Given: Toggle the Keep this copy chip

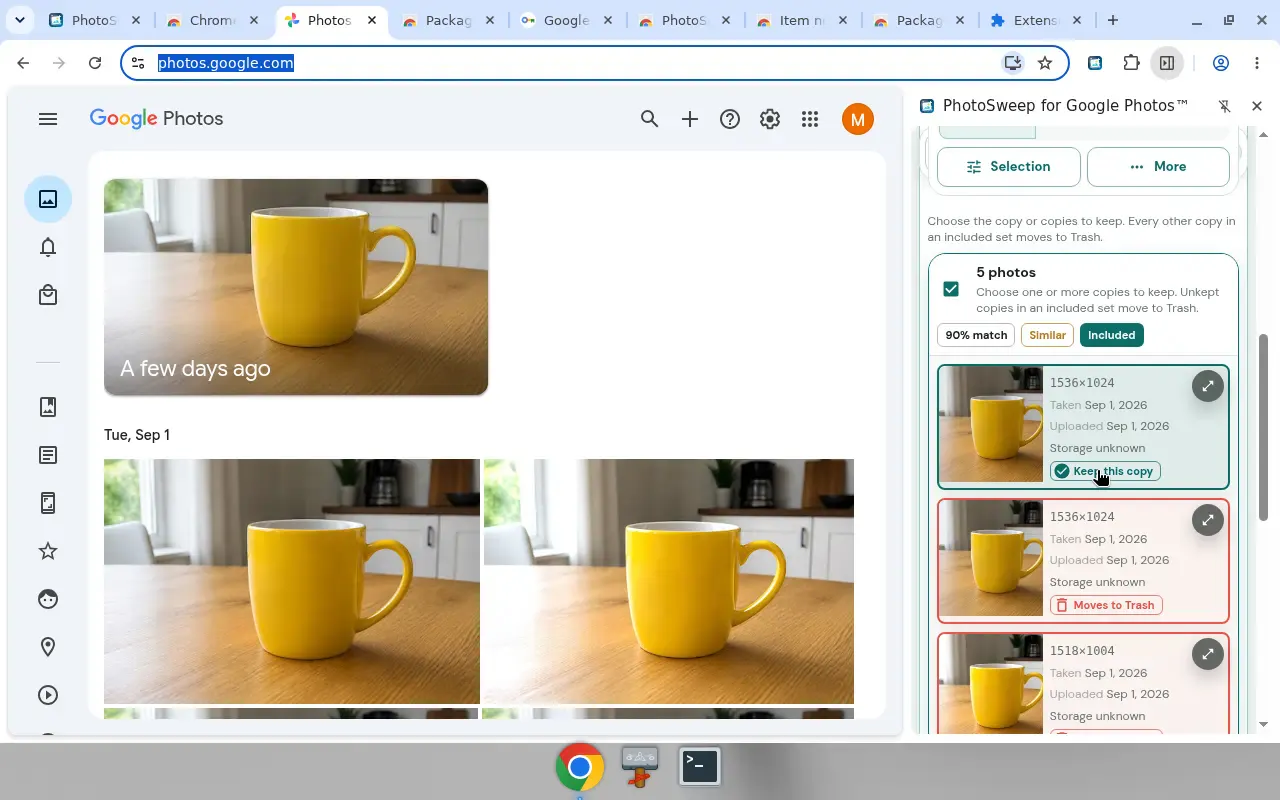Looking at the screenshot, I should [x=1105, y=471].
